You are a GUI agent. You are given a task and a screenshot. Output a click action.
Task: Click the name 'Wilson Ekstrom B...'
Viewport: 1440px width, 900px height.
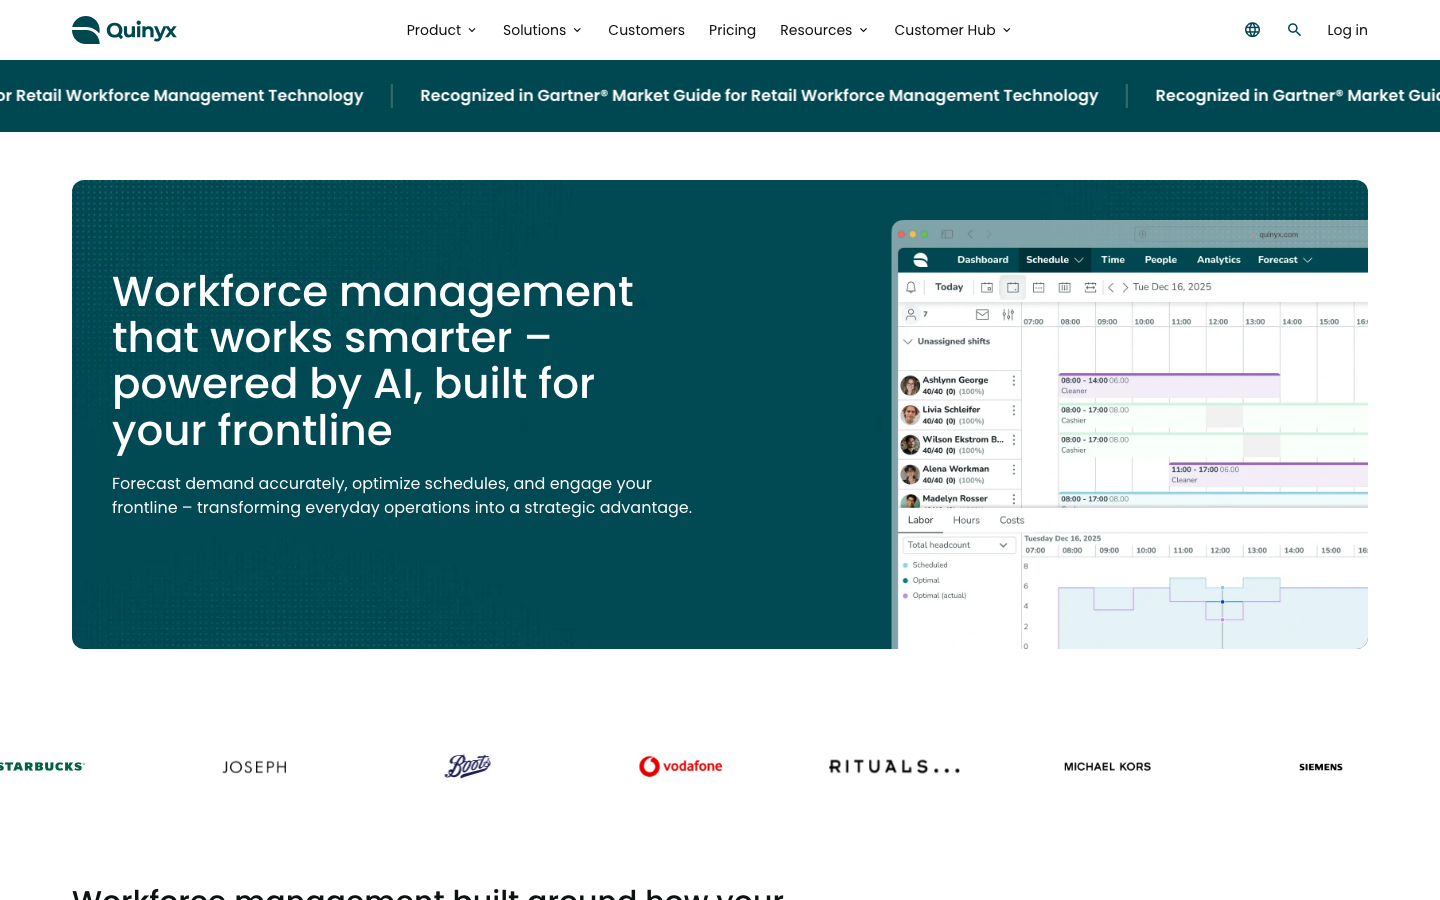[x=963, y=439]
